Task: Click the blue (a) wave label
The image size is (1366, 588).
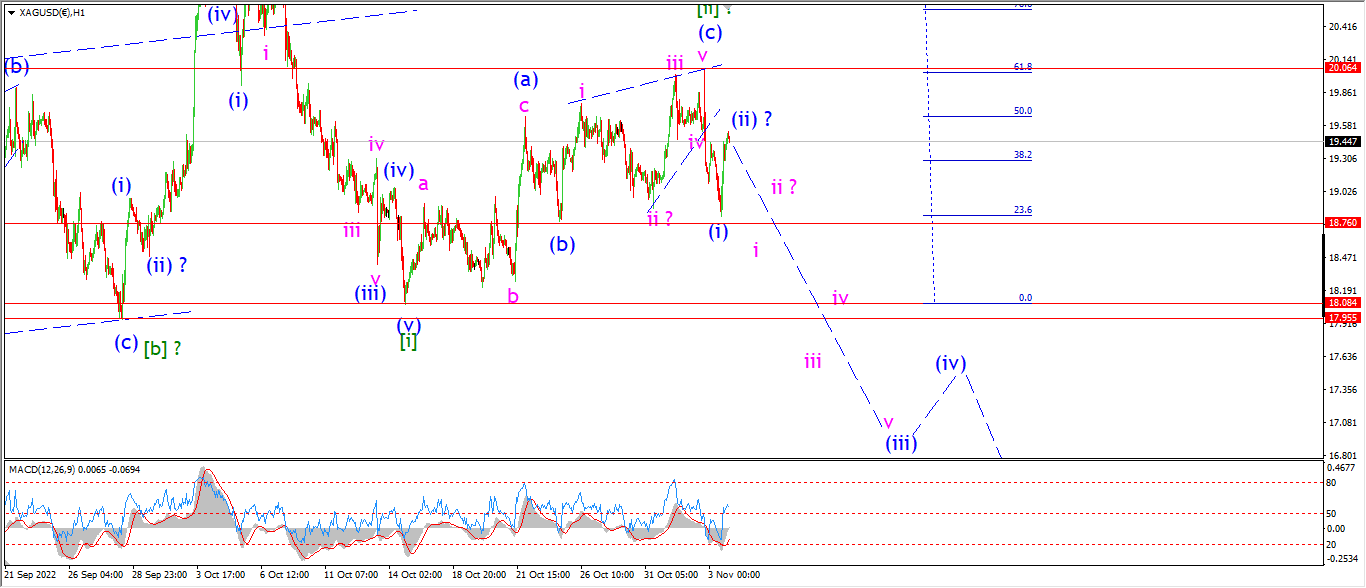Action: 526,79
